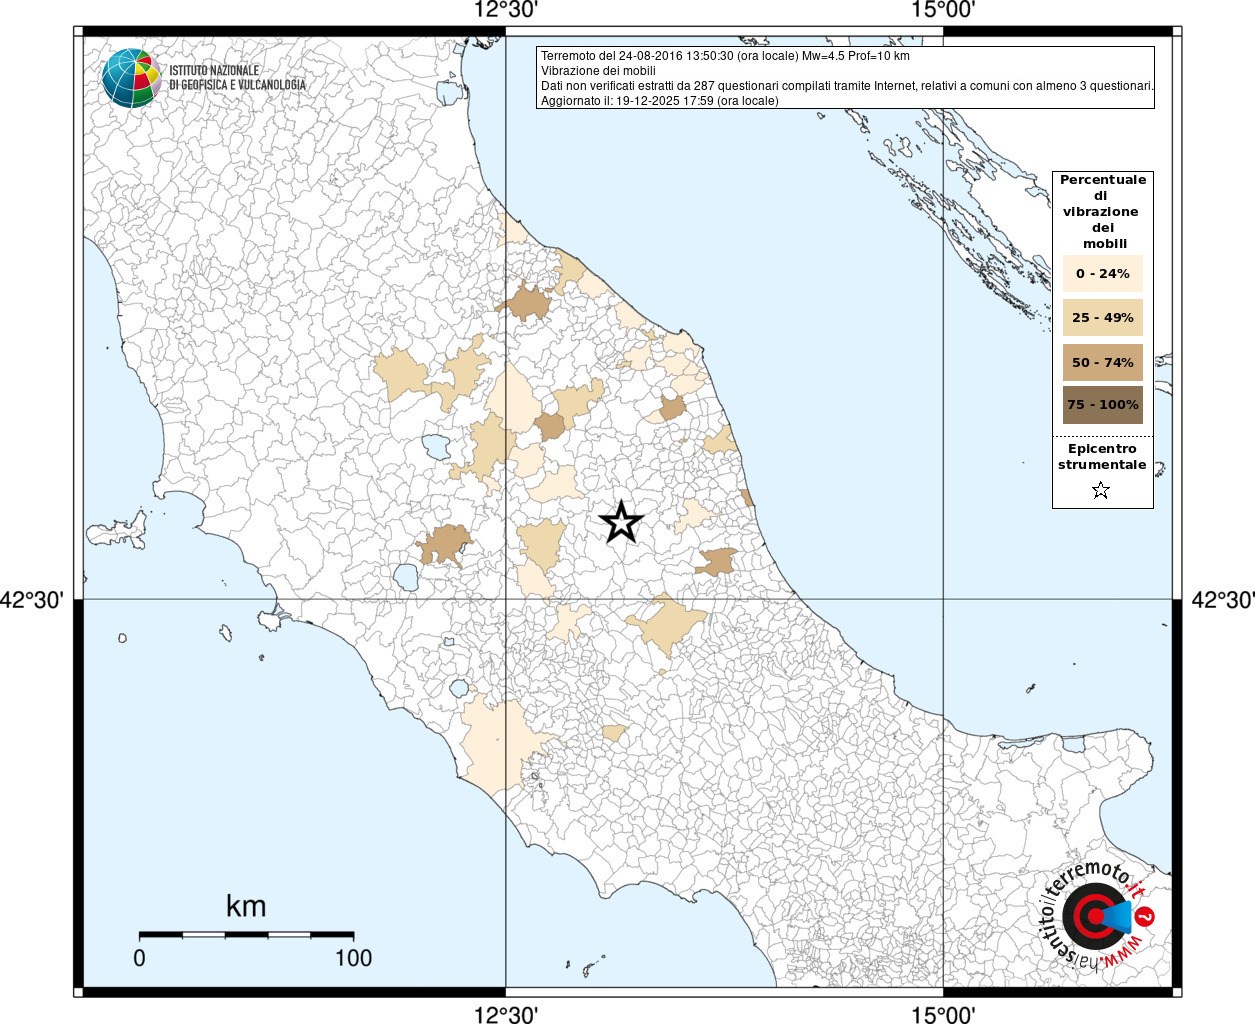
Task: Click the left 42°30' latitude label
Action: tap(32, 600)
